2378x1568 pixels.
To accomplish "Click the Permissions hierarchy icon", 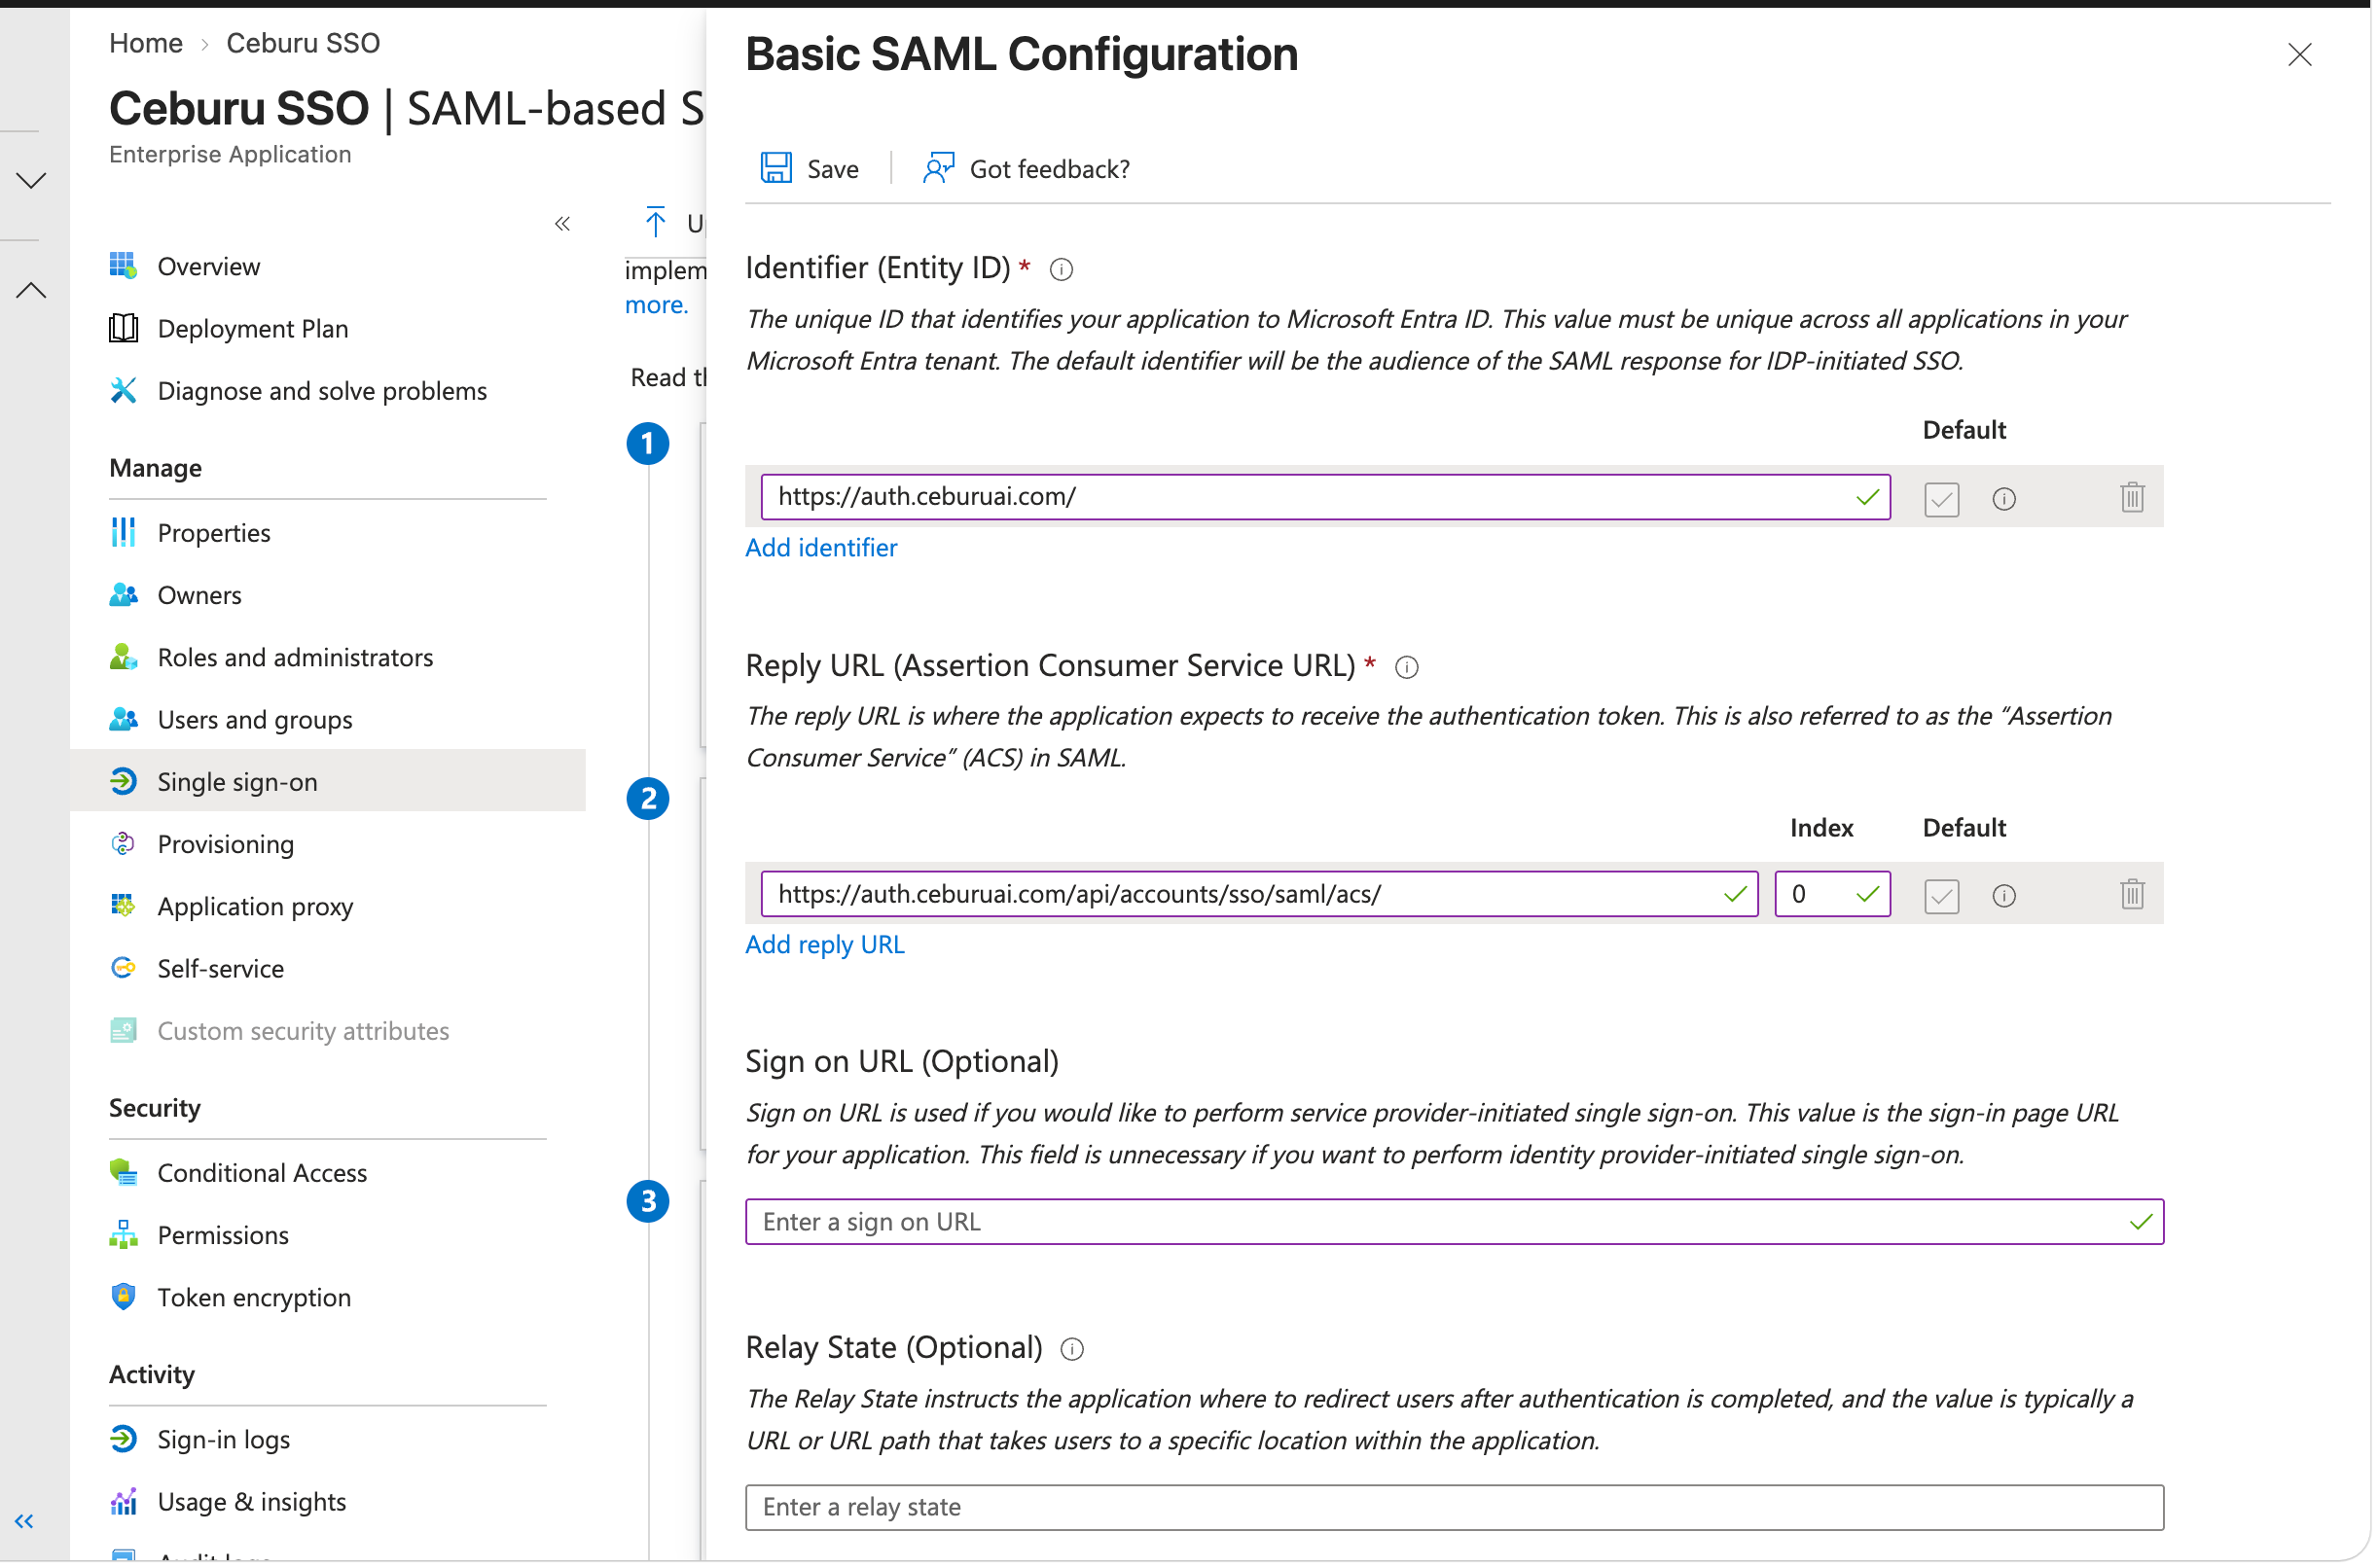I will [x=123, y=1237].
